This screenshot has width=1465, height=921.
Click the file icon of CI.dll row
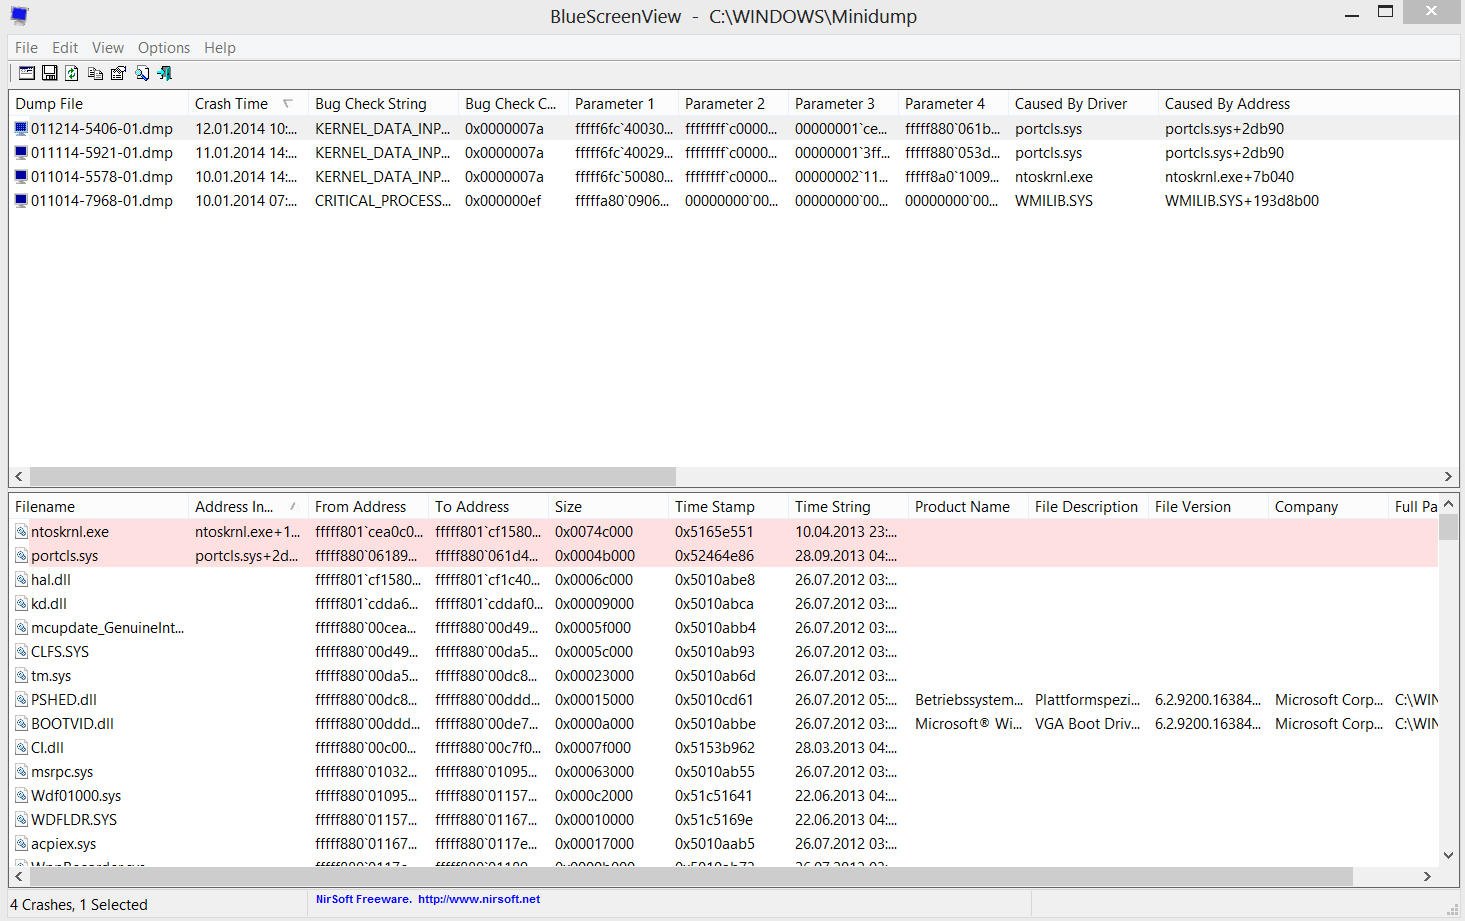pos(21,747)
